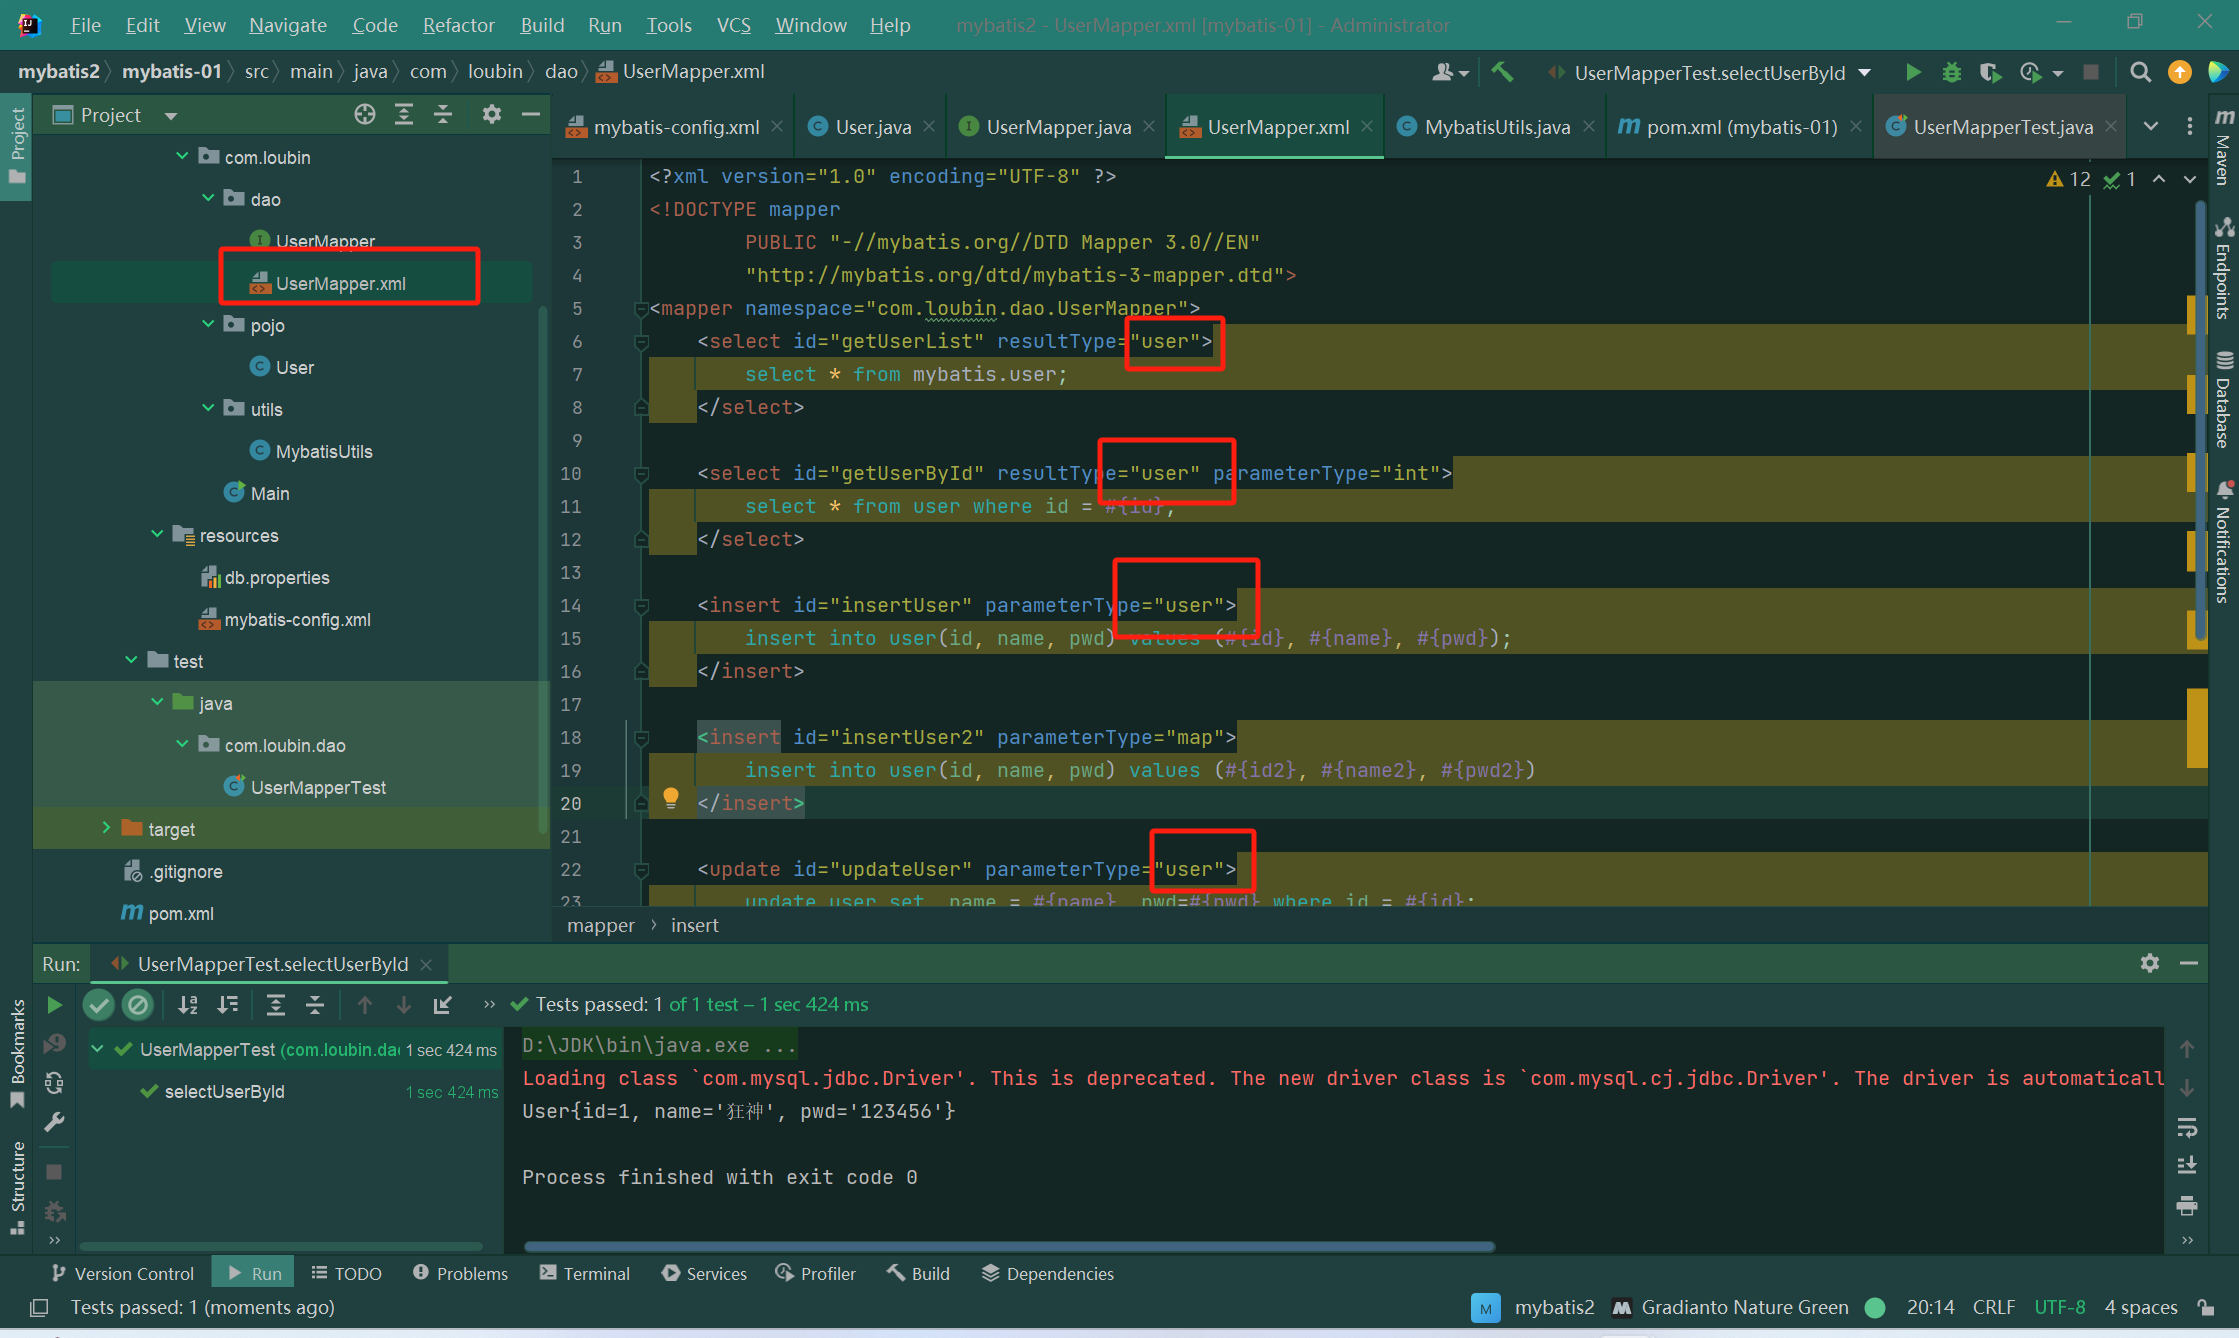Open Run panel settings gear

click(x=2150, y=963)
